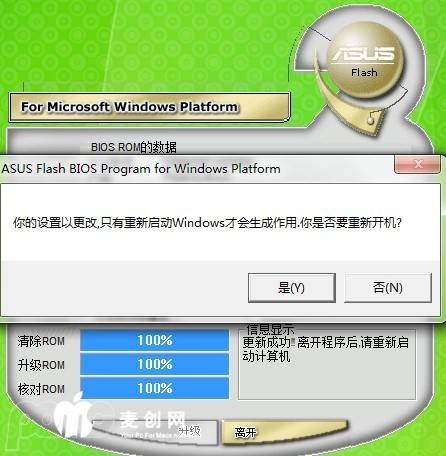The image size is (446, 456).
Task: Click the restart confirmation message text
Action: [207, 223]
